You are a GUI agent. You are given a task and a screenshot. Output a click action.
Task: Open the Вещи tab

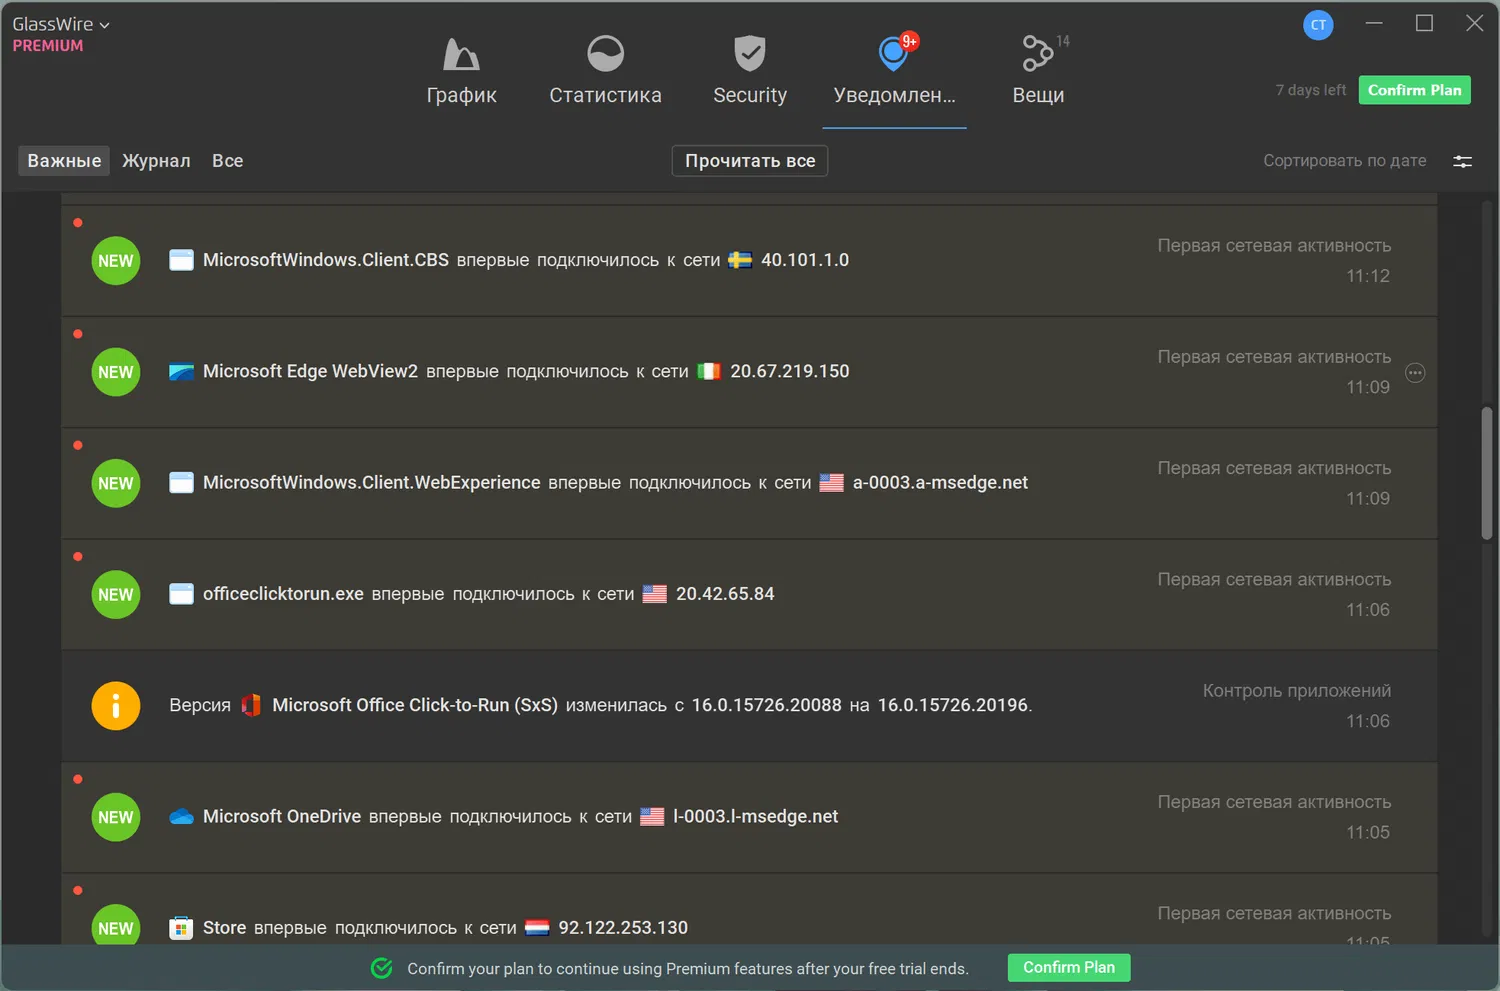click(1039, 71)
